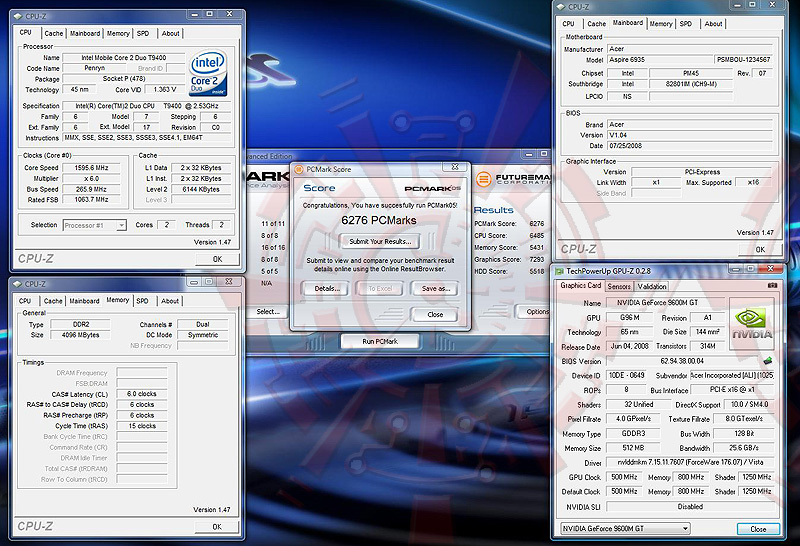Viewport: 800px width, 546px height.
Task: Open About tab in the CPU-Z Mainboard window
Action: [x=713, y=23]
